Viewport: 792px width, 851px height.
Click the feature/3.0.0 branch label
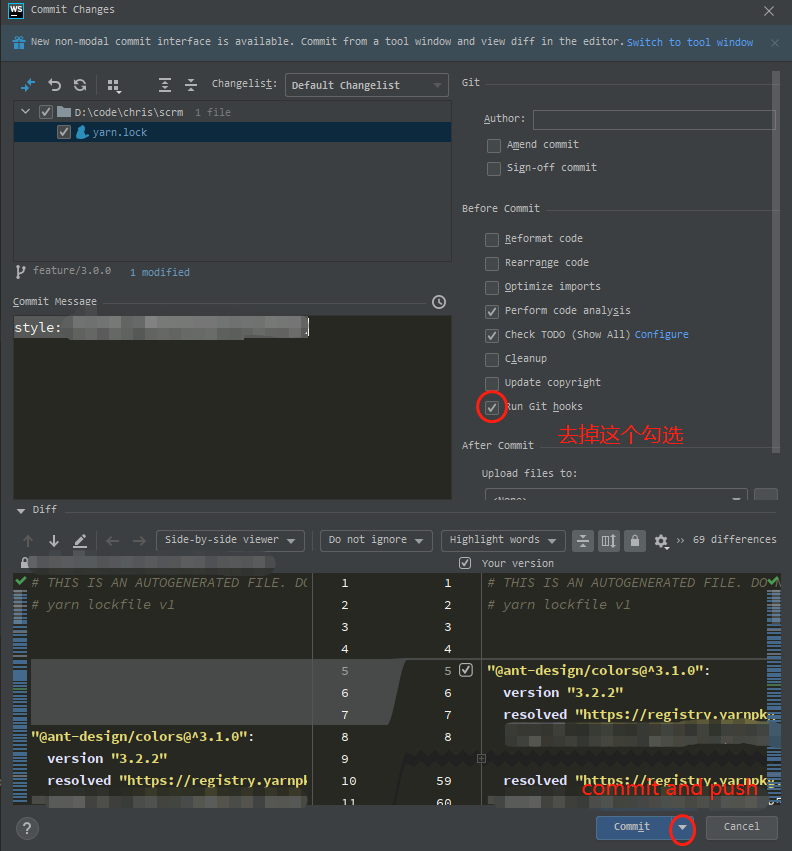72,270
